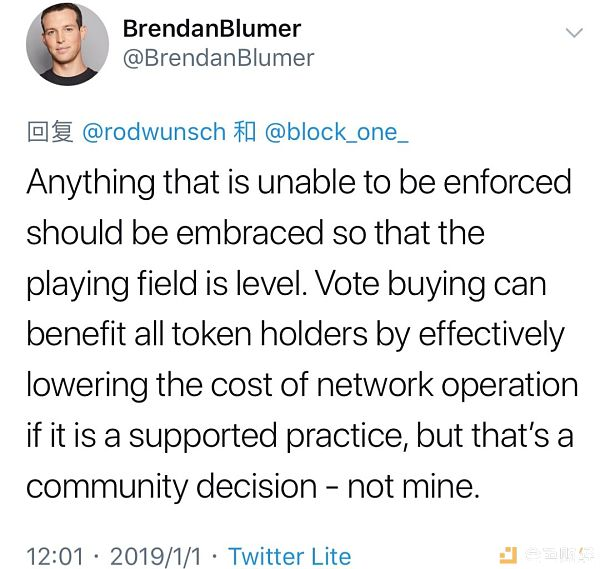Screen dimensions: 600x569
Task: Click the gray watermark text beside the logo
Action: 558,554
